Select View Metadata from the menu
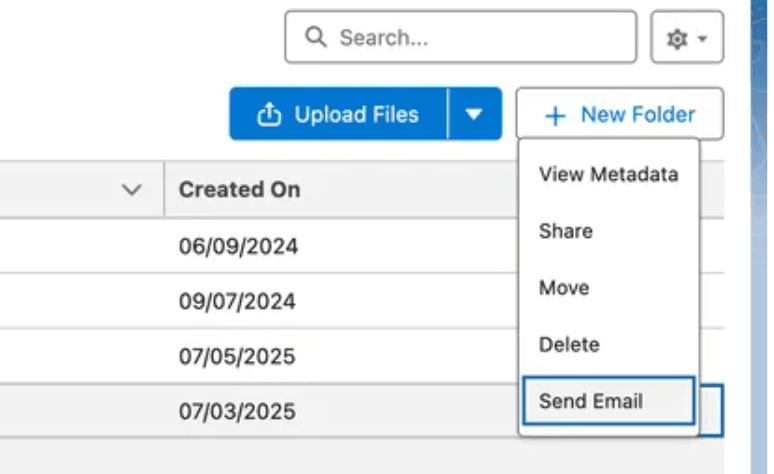 click(608, 174)
